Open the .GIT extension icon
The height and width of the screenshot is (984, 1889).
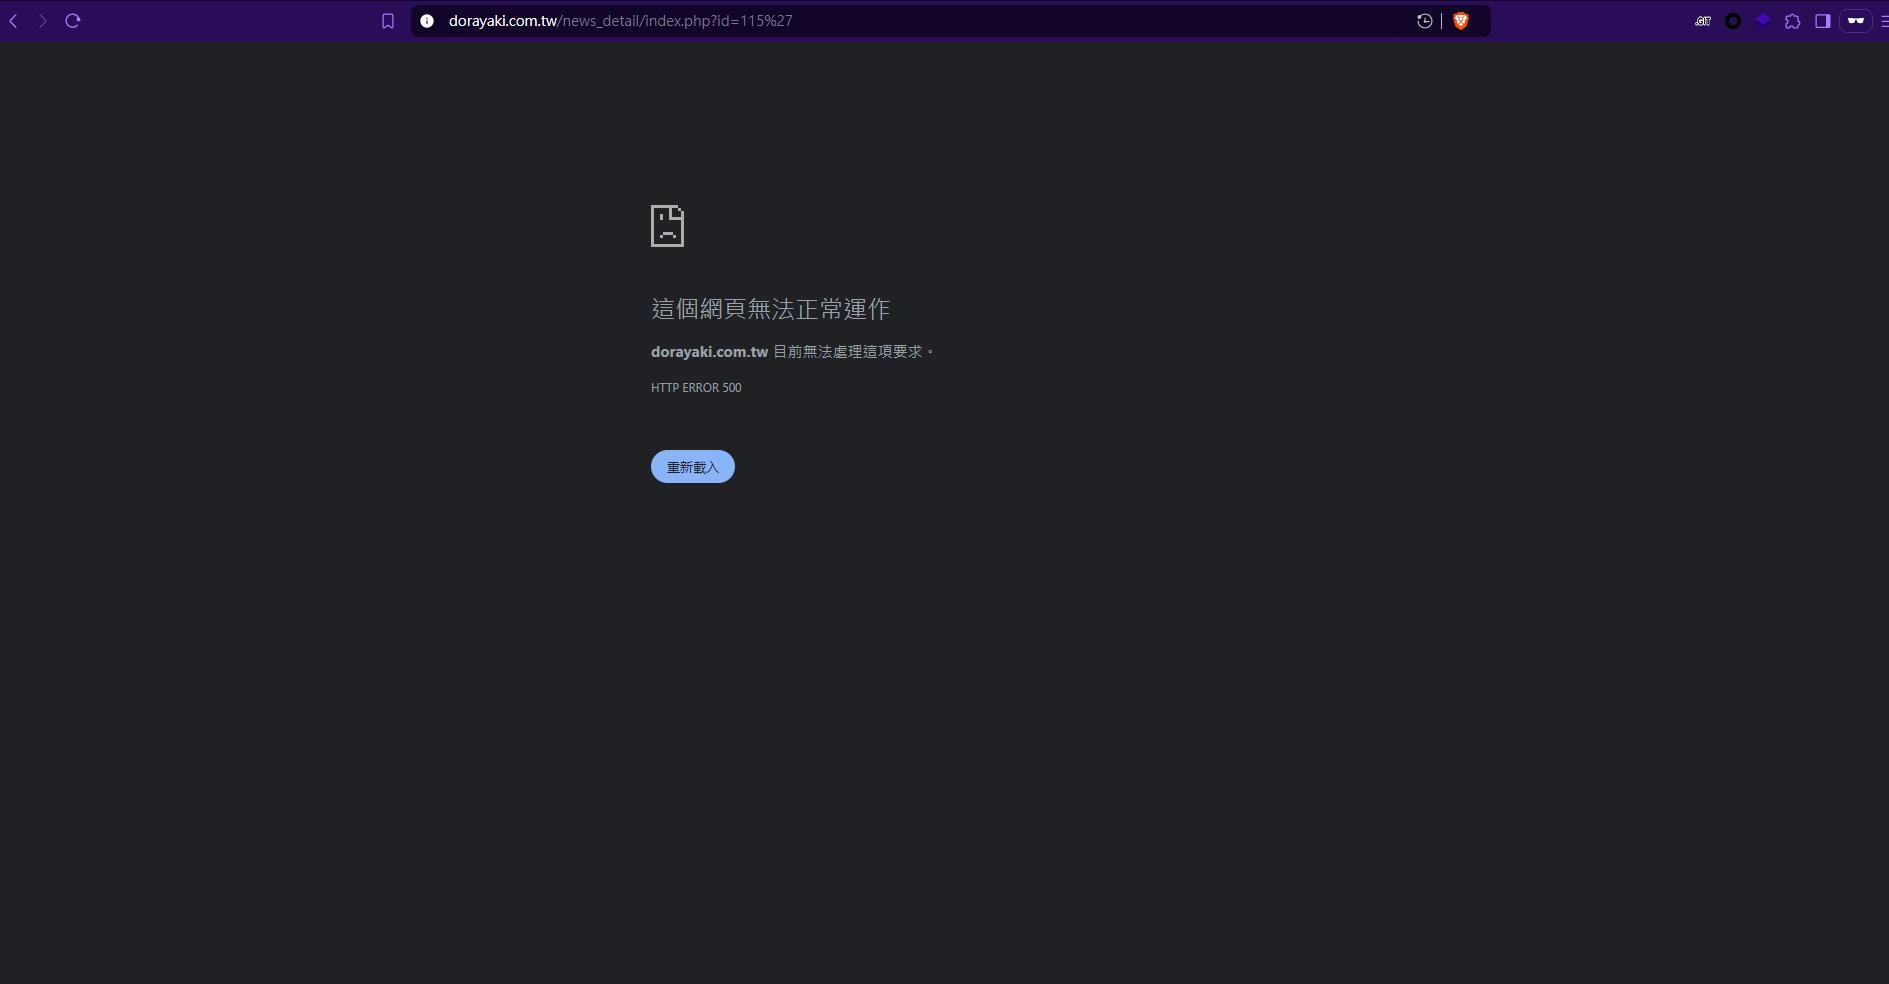tap(1703, 21)
